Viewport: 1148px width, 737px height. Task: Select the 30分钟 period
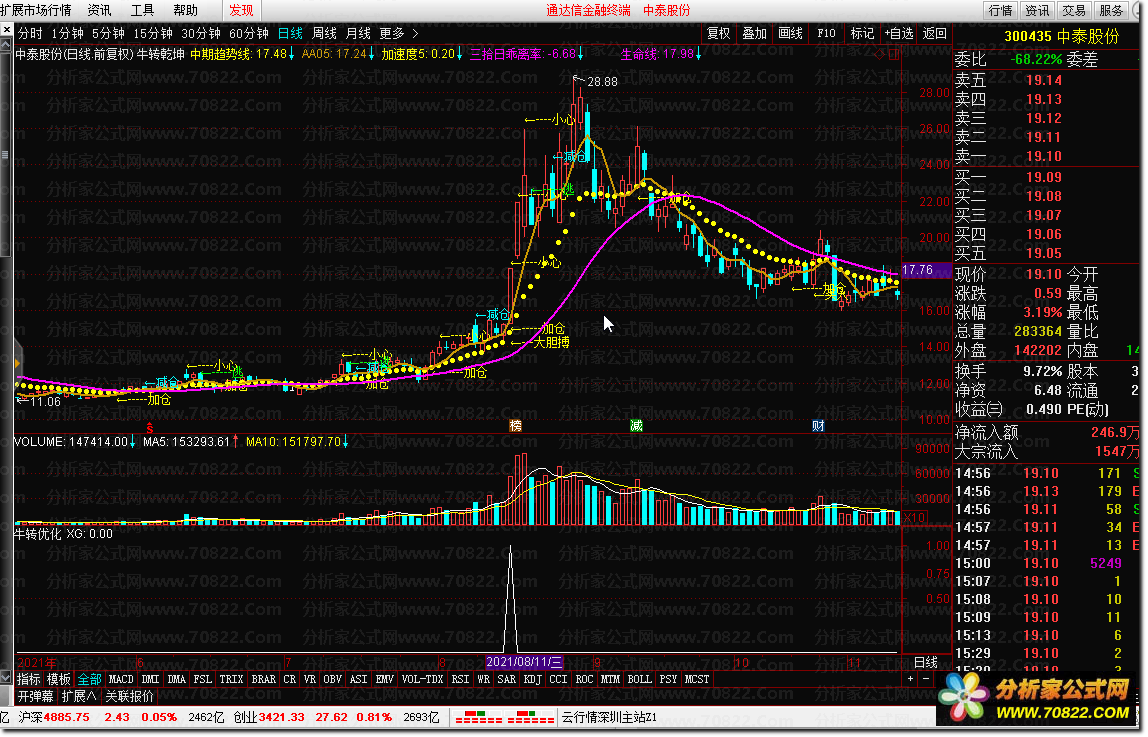pyautogui.click(x=201, y=33)
